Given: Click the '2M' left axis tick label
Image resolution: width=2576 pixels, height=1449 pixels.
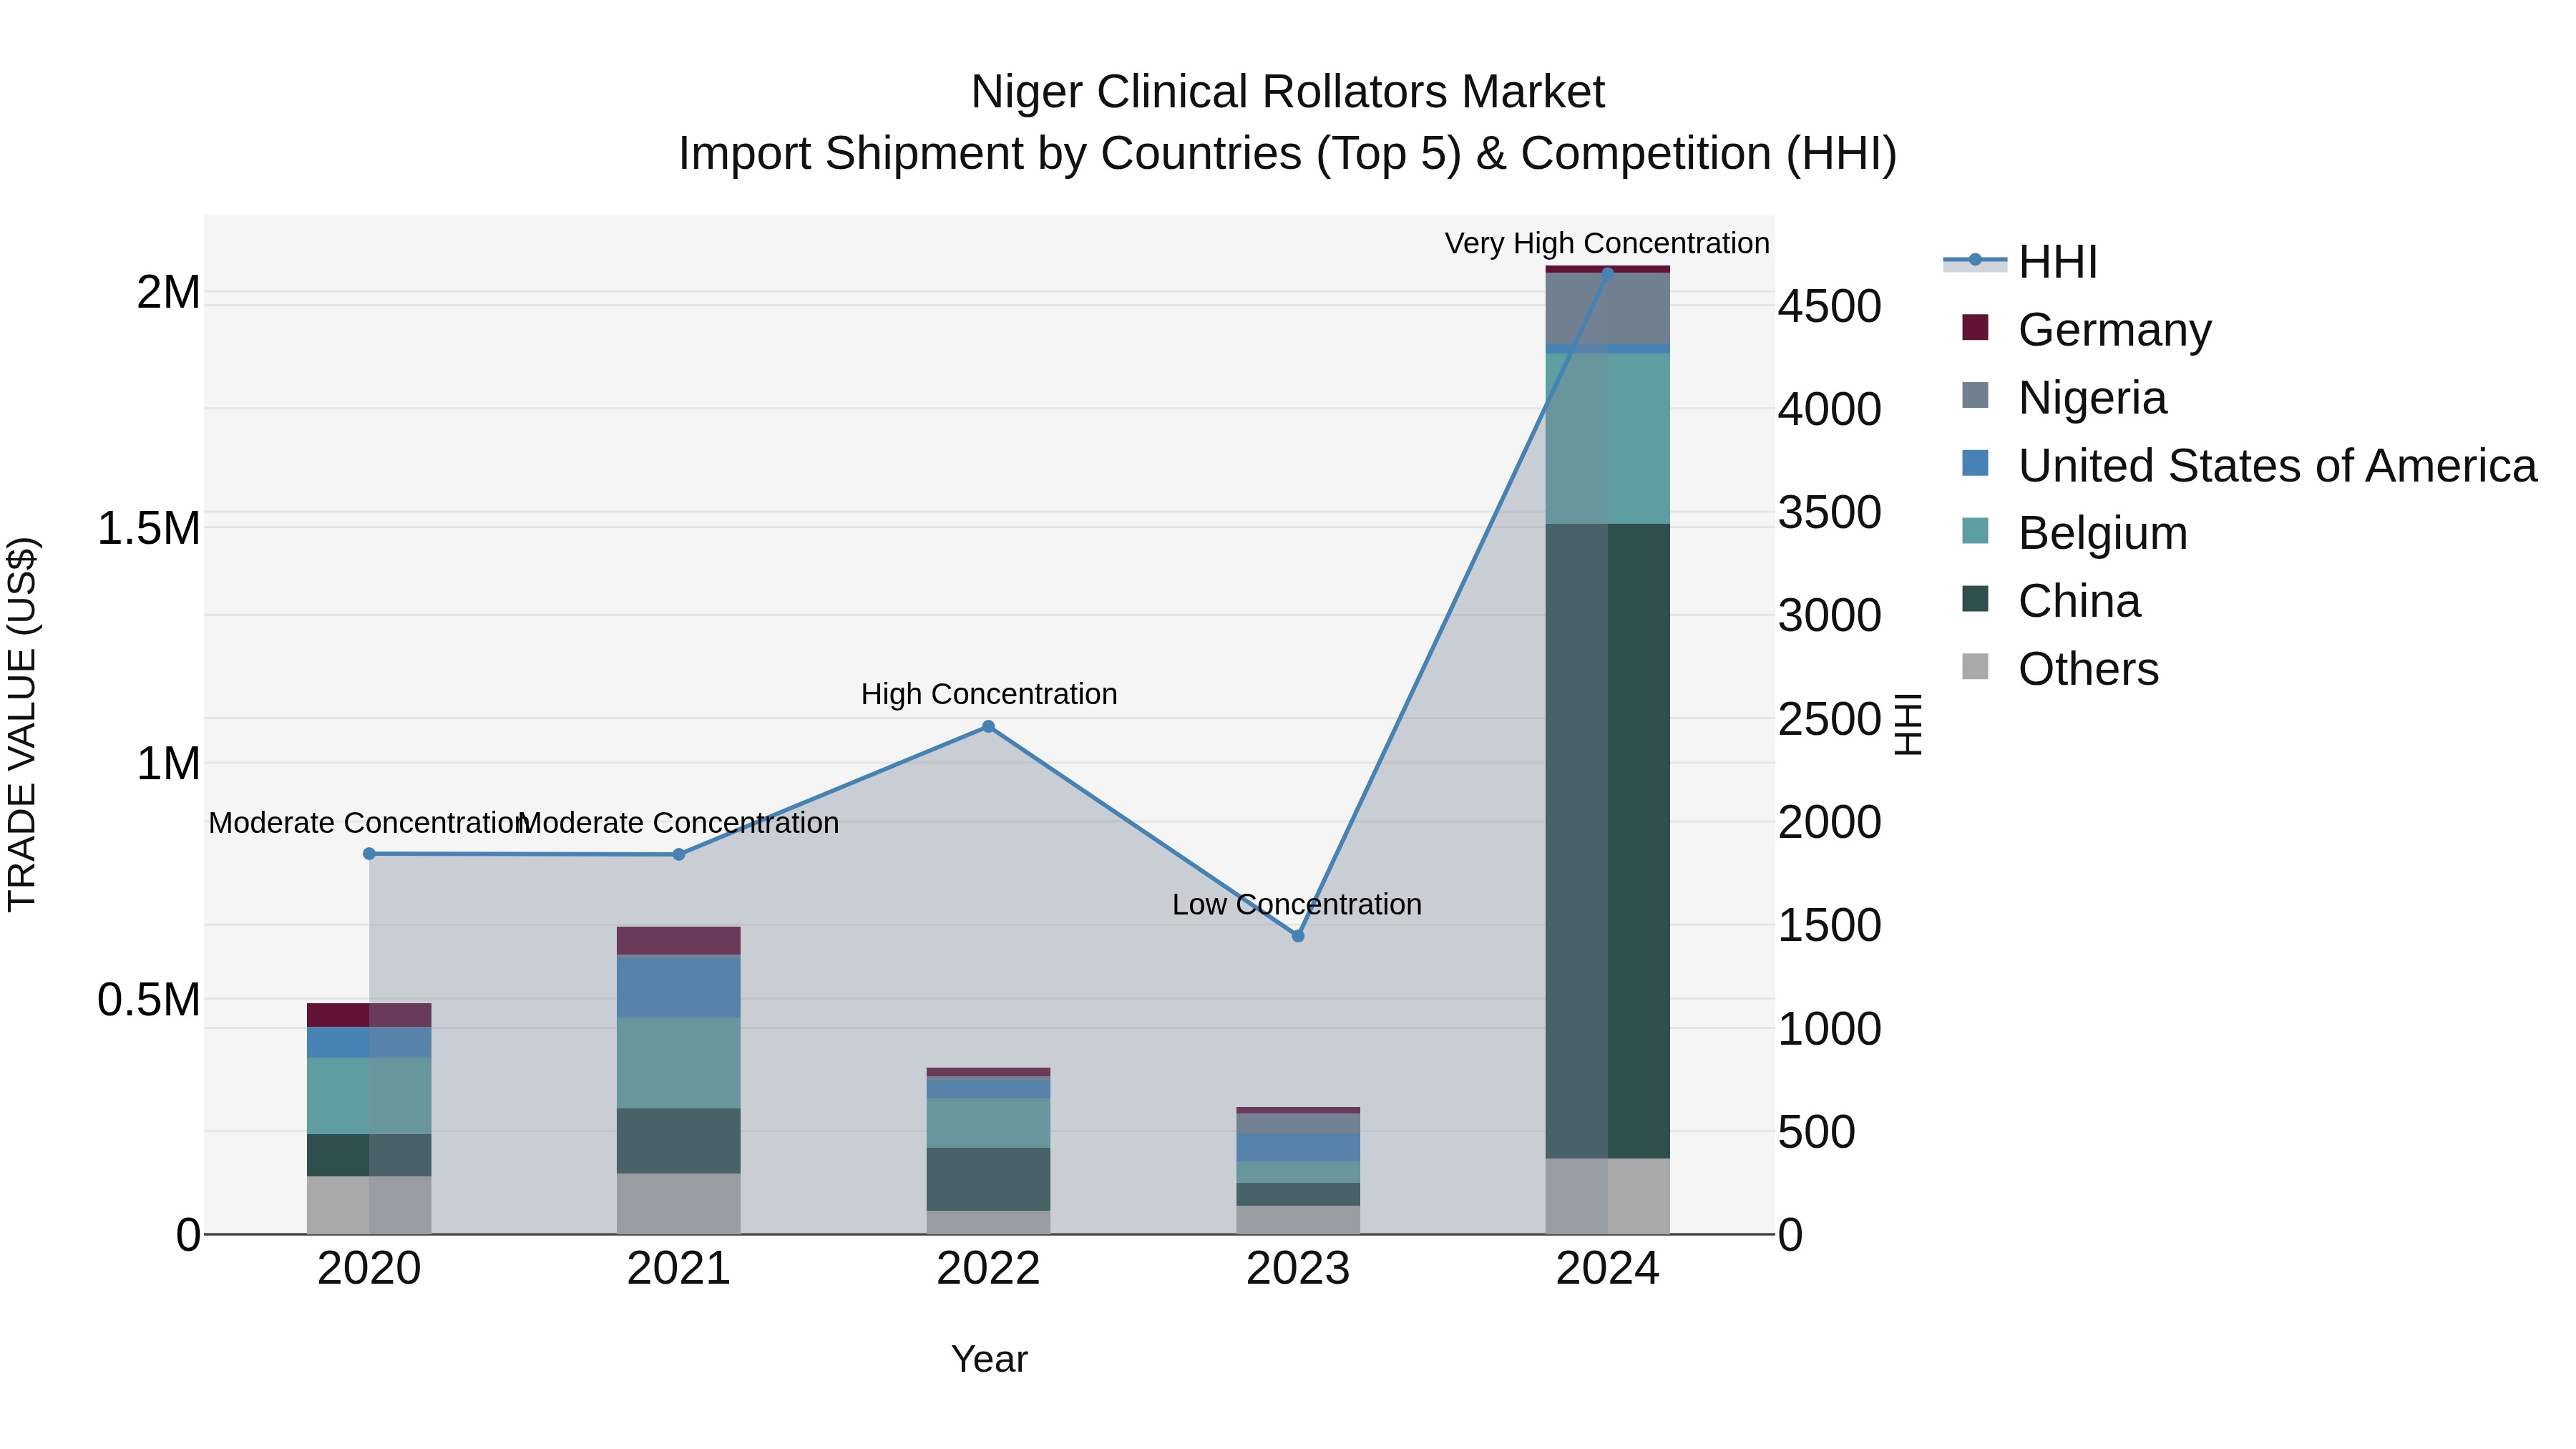Looking at the screenshot, I should 169,293.
